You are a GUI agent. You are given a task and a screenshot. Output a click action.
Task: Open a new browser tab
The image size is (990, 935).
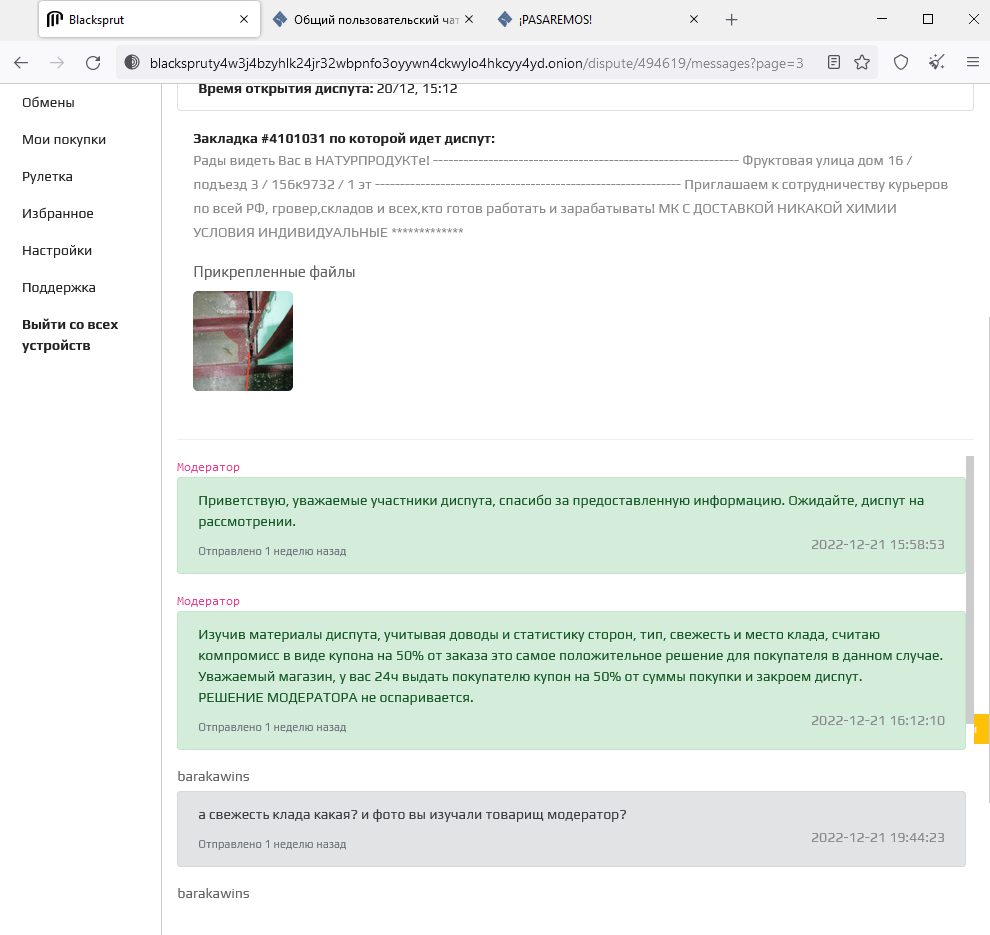[731, 20]
